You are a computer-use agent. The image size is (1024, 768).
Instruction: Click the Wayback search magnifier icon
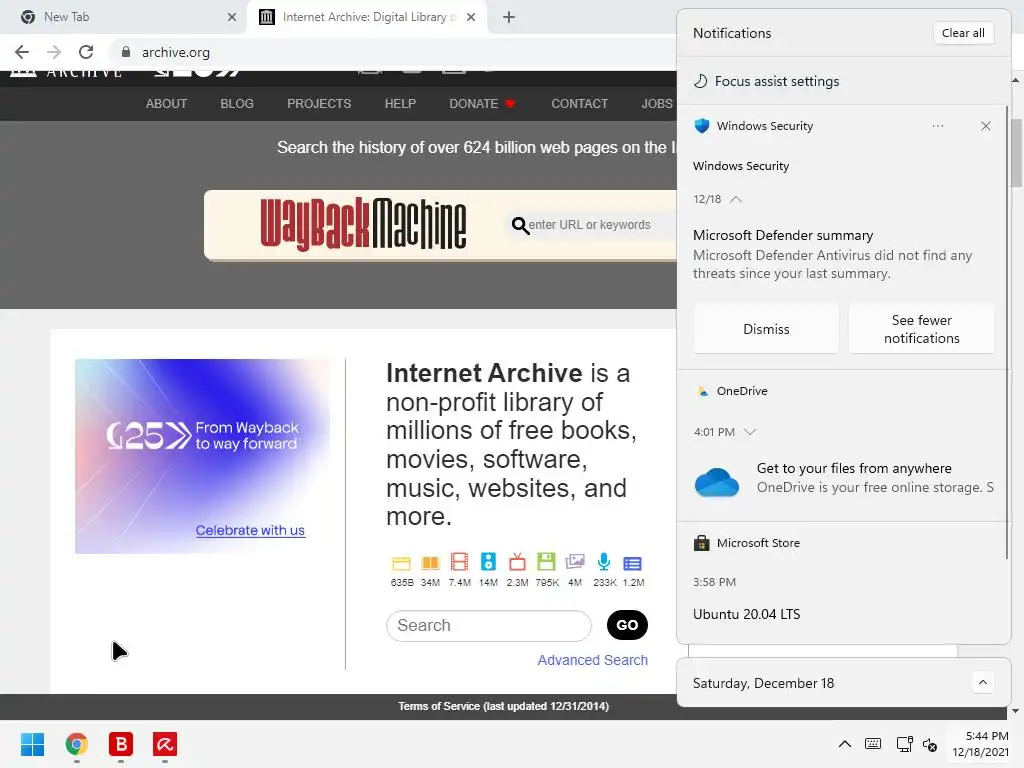point(520,225)
